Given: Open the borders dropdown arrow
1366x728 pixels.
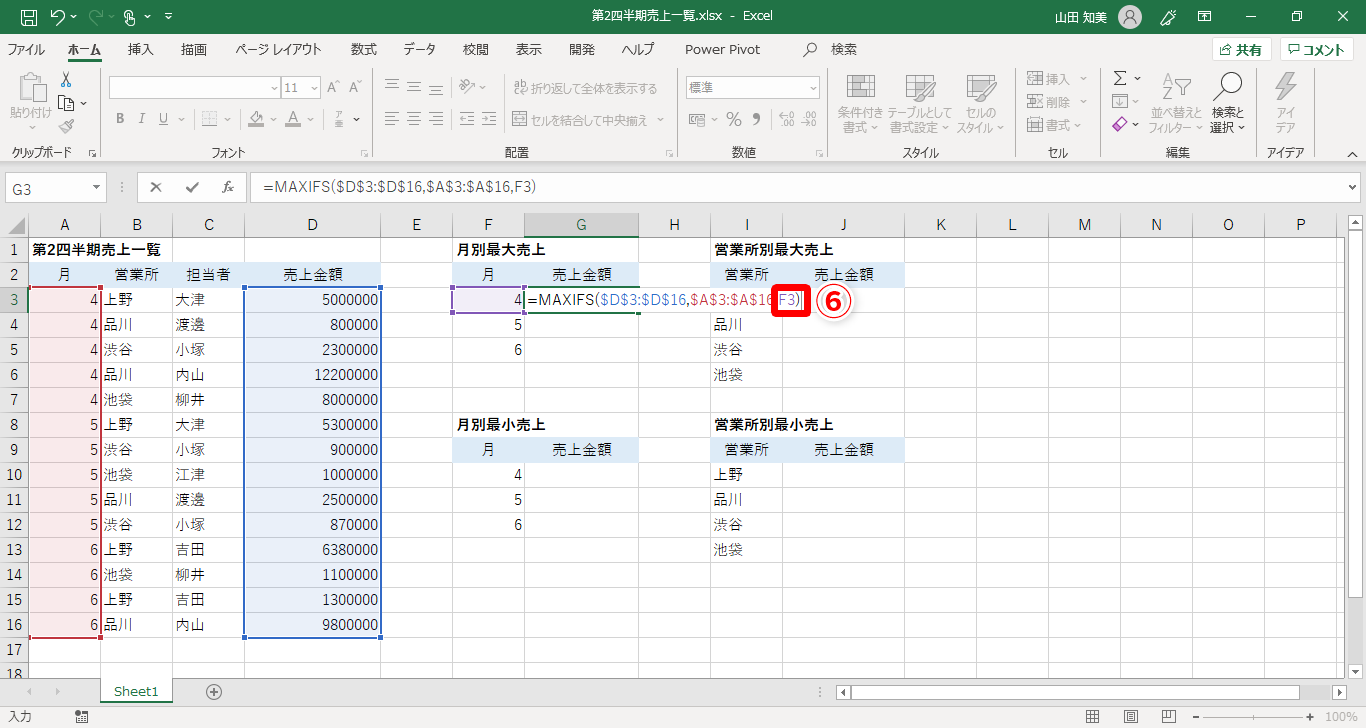Looking at the screenshot, I should point(228,119).
